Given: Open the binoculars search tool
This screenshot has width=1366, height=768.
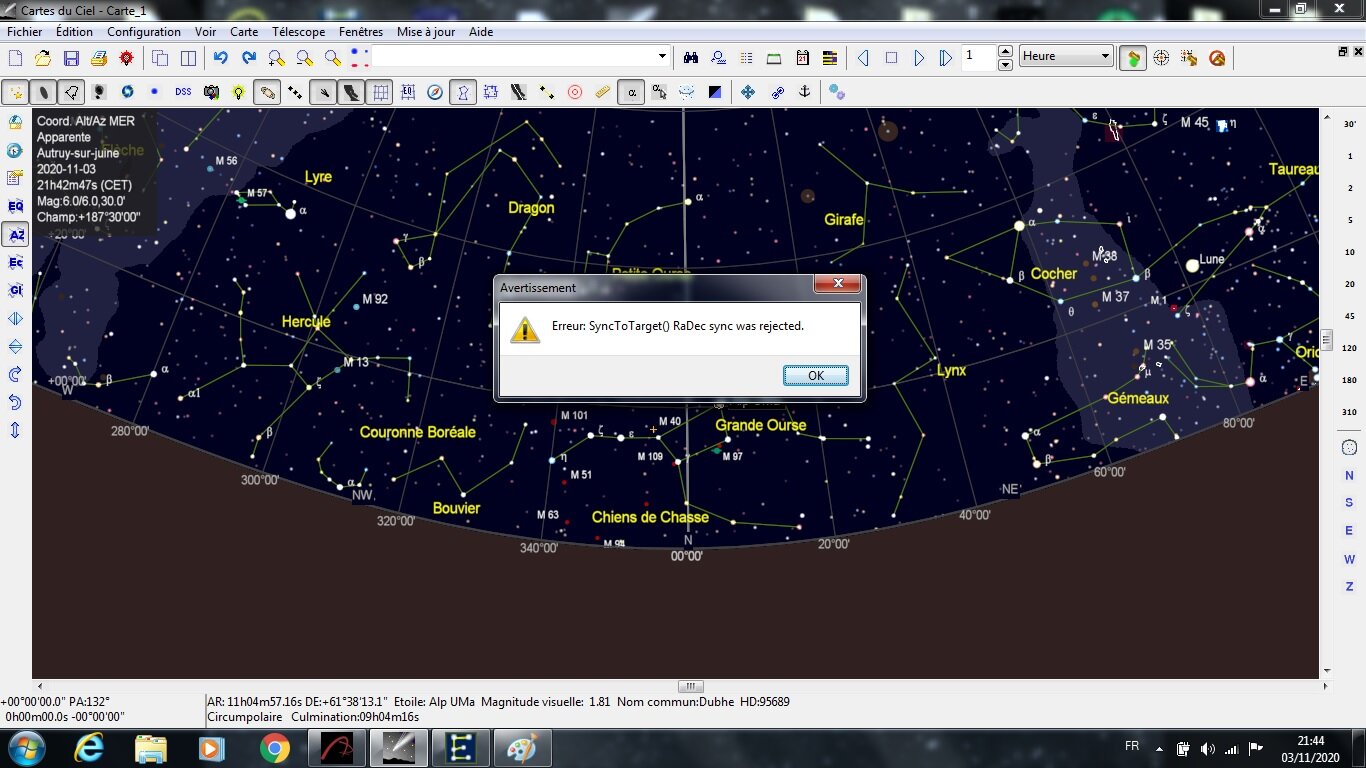Looking at the screenshot, I should tap(690, 58).
